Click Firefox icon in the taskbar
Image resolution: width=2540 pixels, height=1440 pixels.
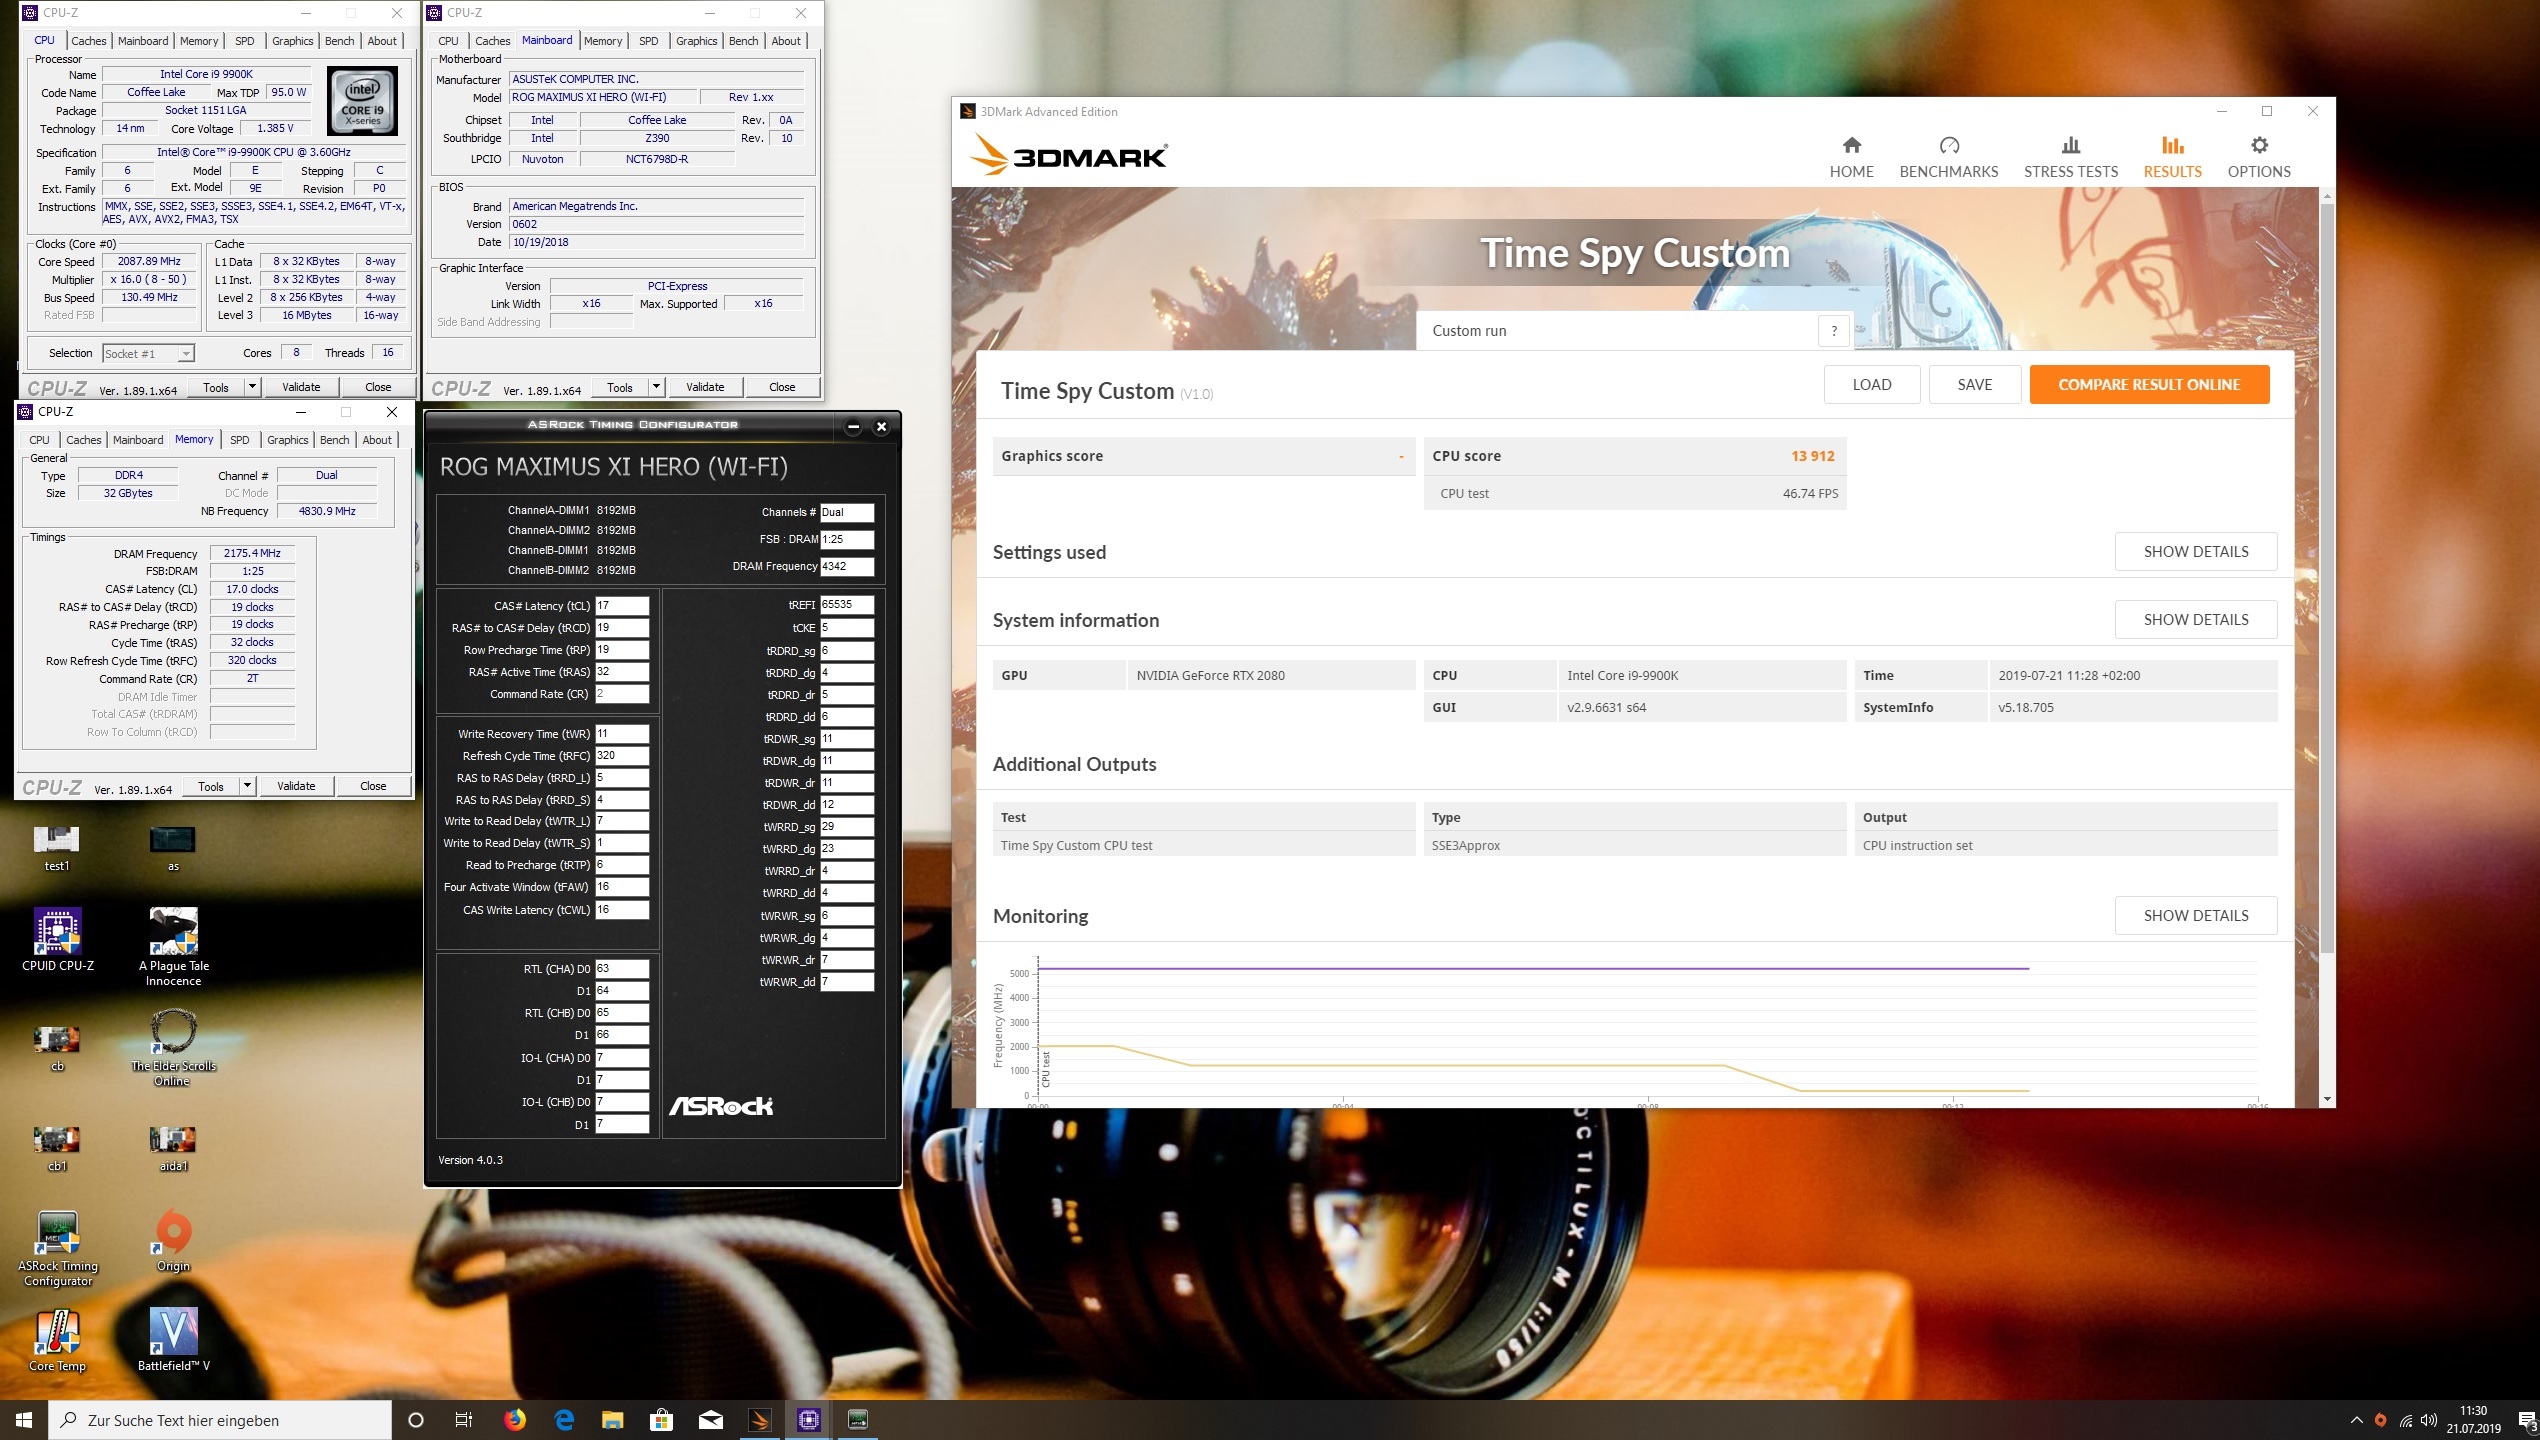tap(514, 1419)
